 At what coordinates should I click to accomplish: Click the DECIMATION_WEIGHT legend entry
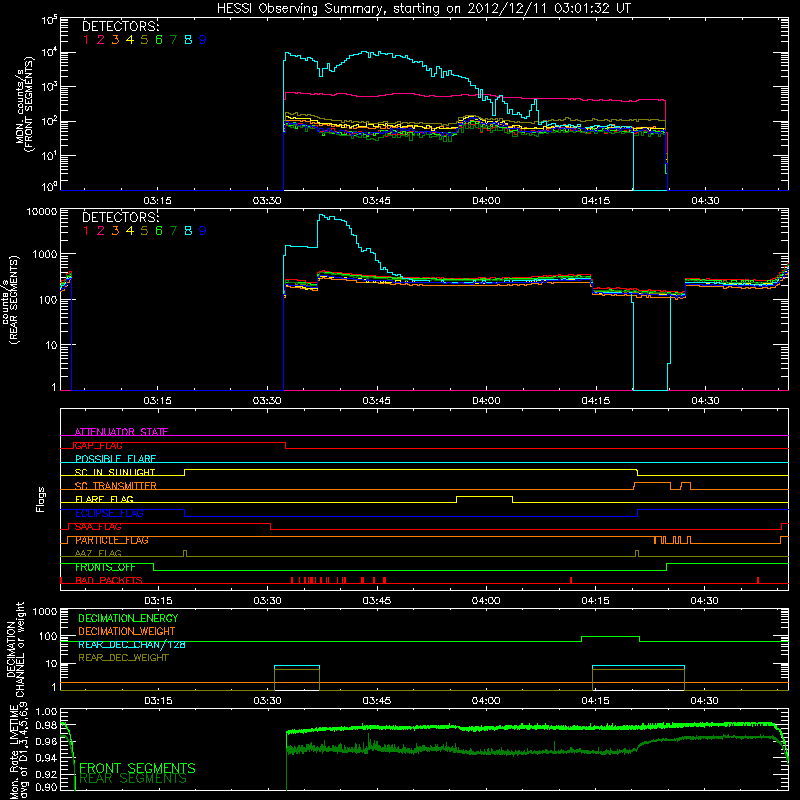pos(127,631)
